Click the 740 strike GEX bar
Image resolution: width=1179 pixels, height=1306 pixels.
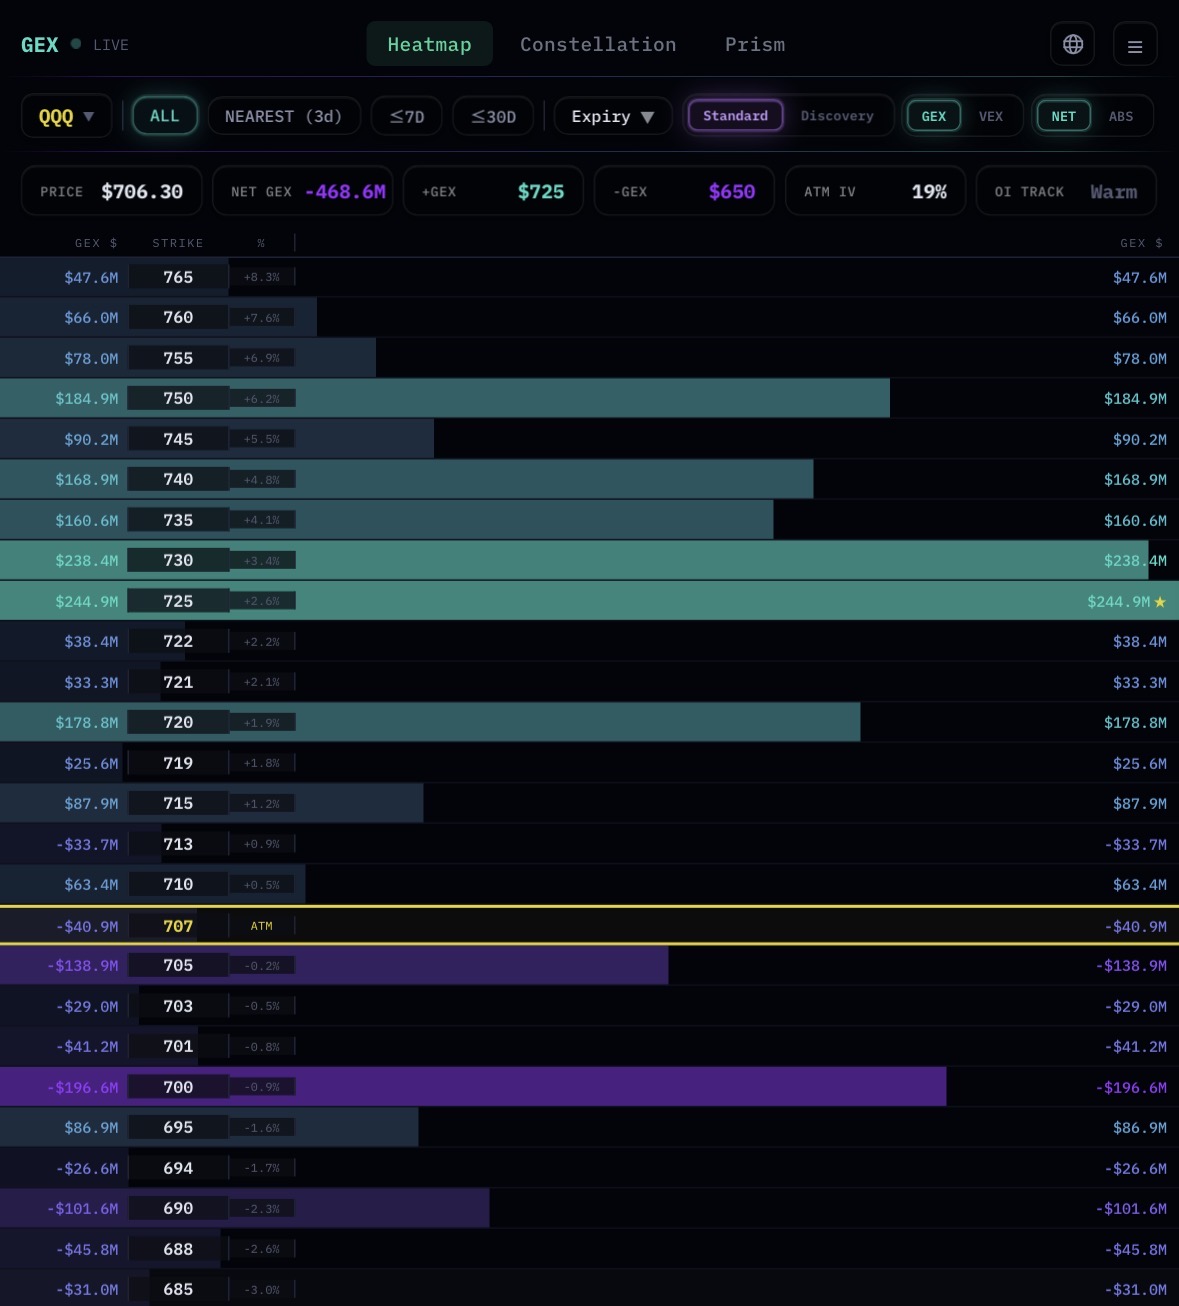(x=407, y=479)
